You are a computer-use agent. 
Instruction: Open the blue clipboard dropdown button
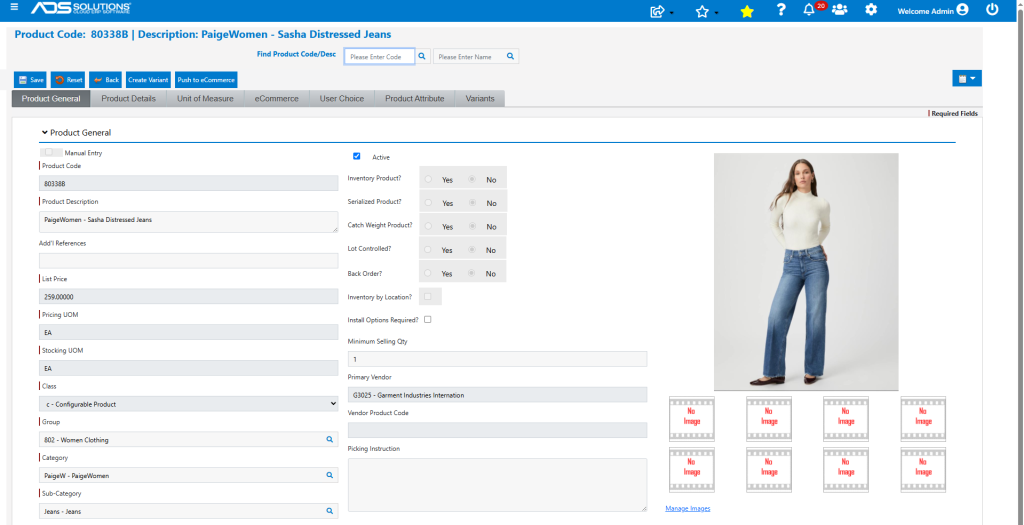coord(967,78)
